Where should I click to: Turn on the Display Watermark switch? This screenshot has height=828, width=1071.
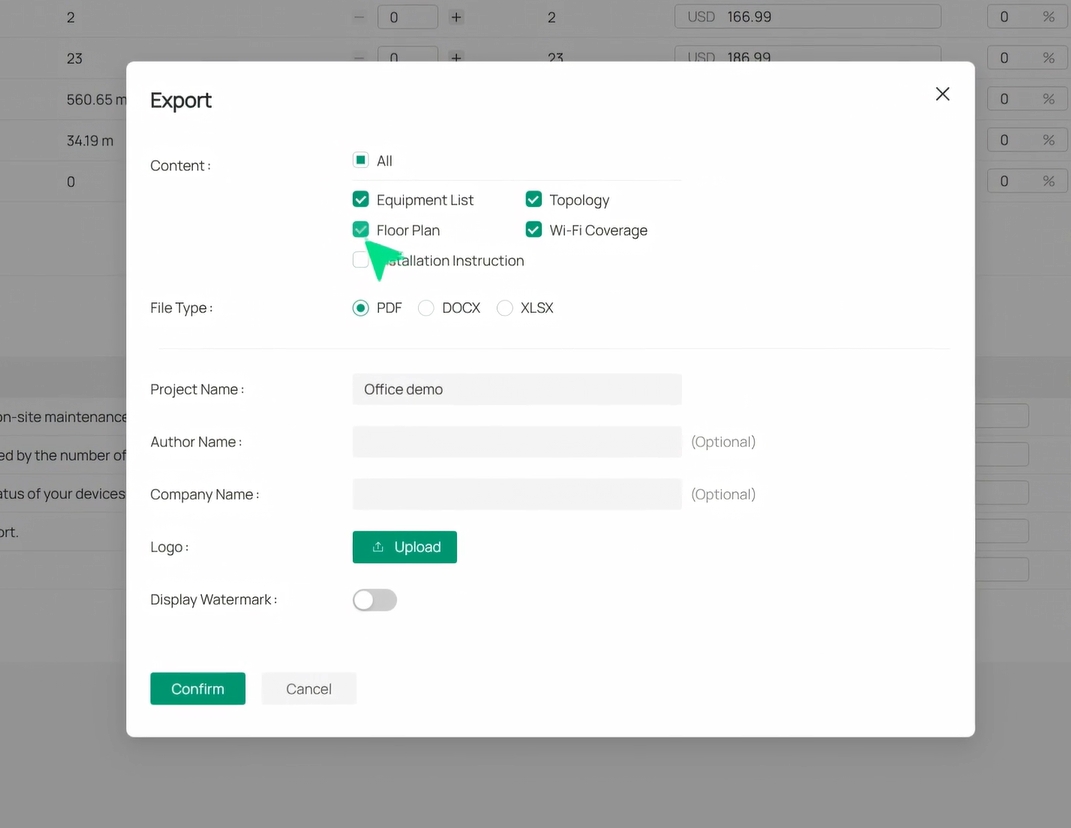pos(375,600)
